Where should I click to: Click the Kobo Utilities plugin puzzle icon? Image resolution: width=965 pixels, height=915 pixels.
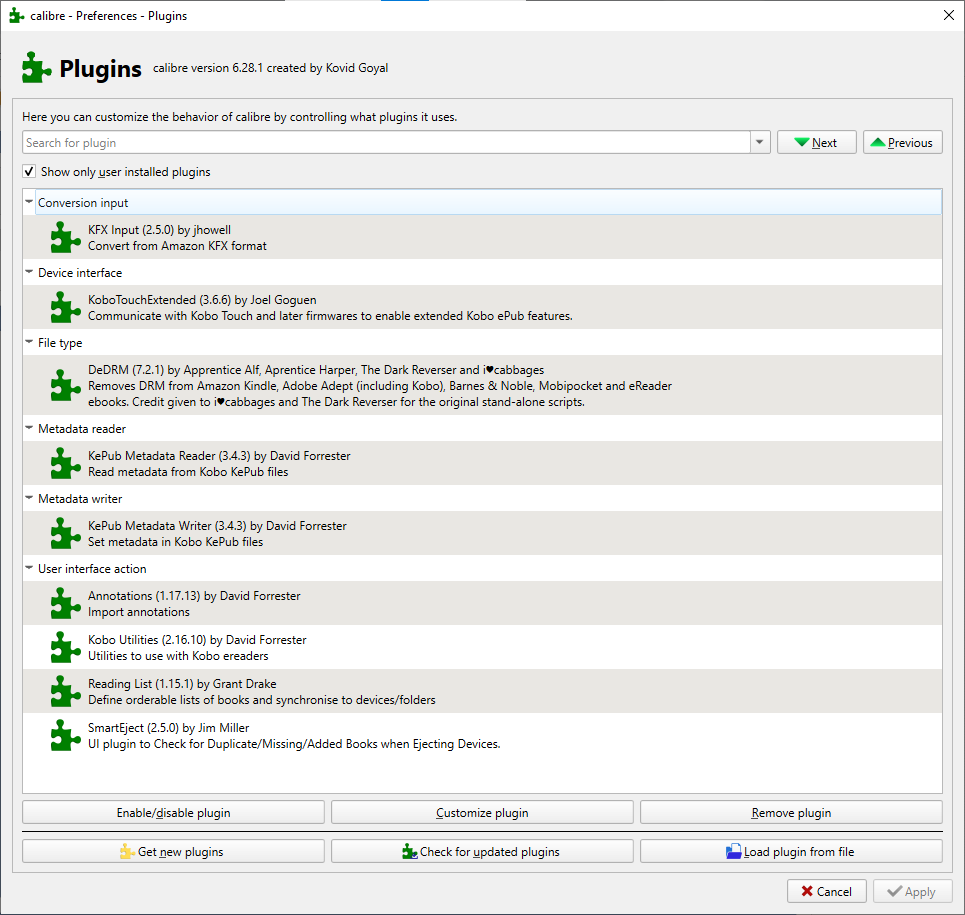tap(66, 647)
